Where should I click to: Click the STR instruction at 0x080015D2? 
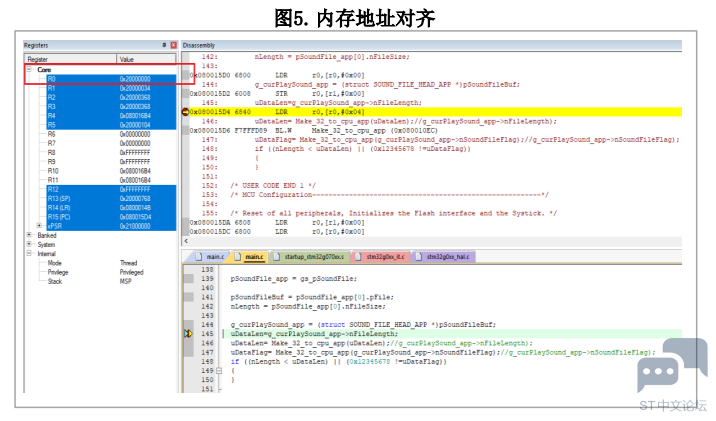click(x=277, y=94)
